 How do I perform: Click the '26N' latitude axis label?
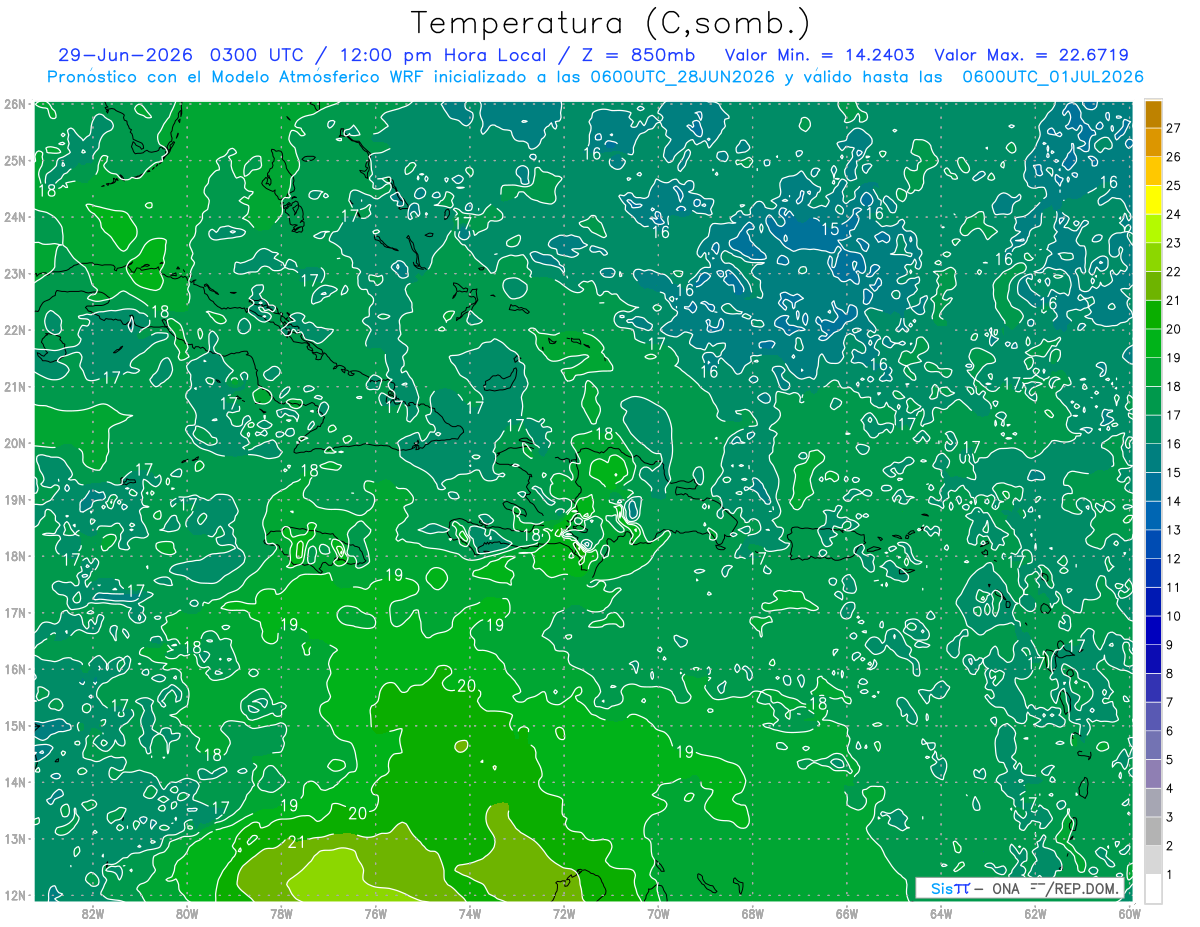[x=14, y=104]
